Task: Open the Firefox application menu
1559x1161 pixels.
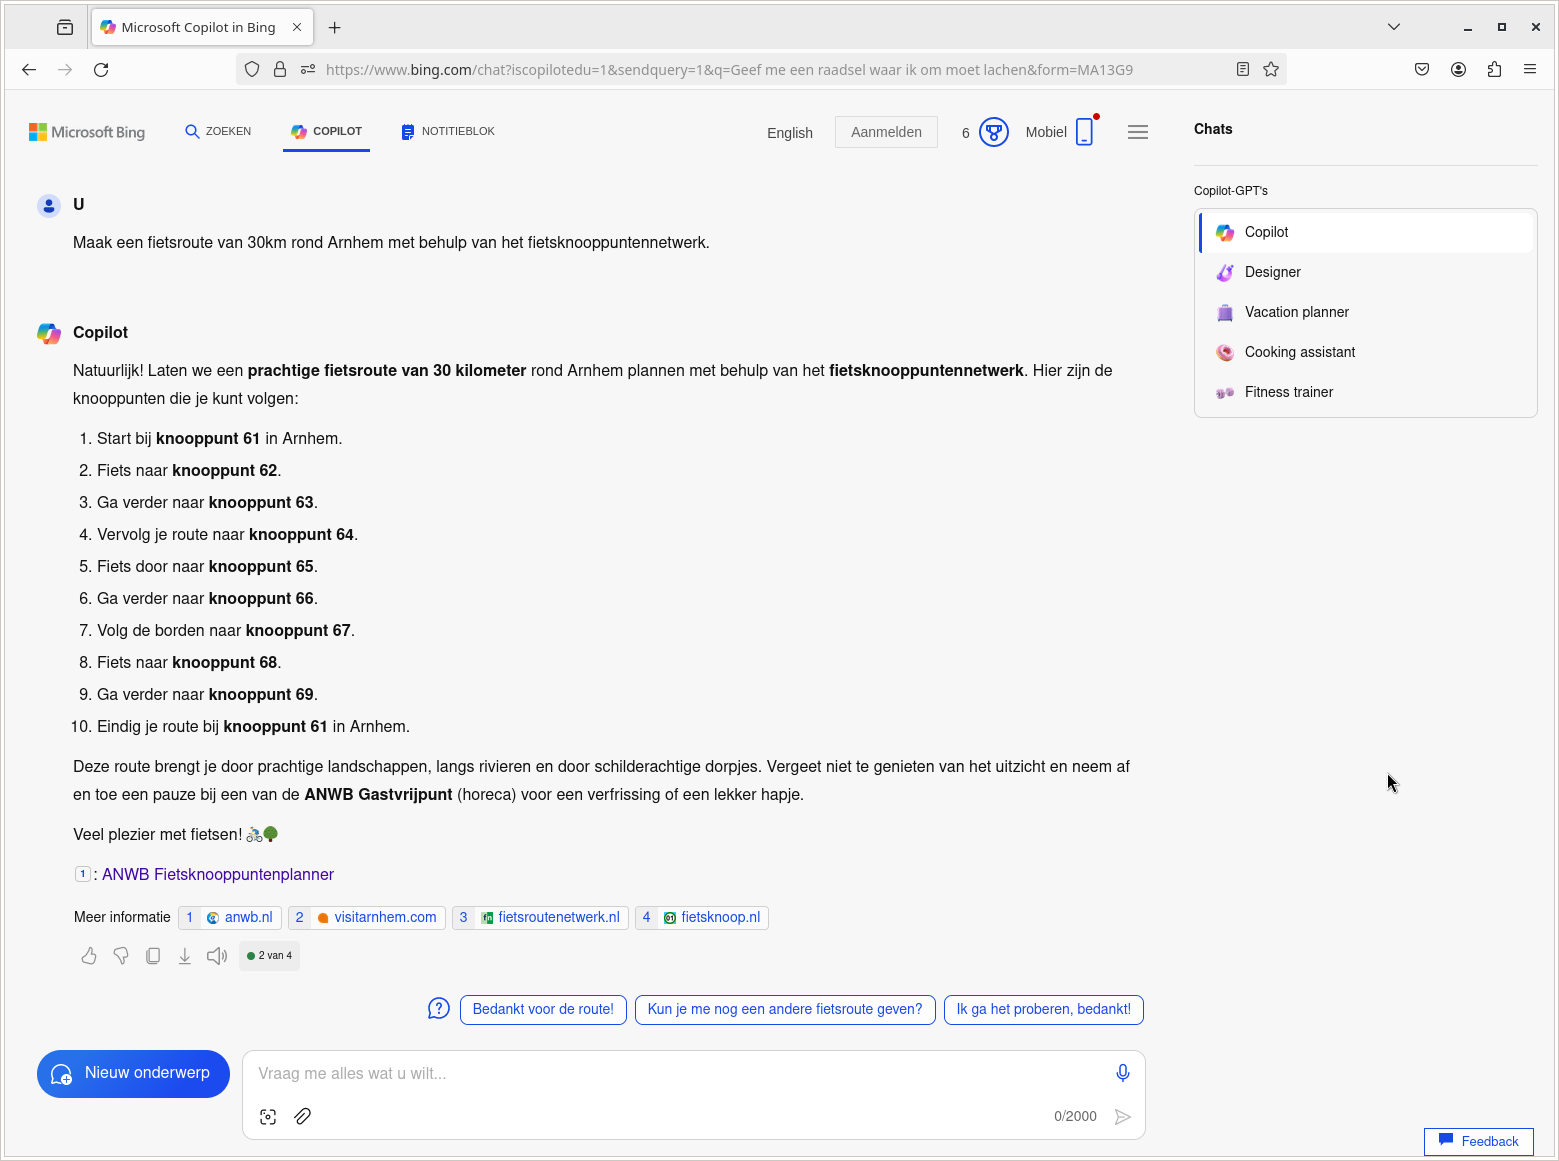Action: point(1530,69)
